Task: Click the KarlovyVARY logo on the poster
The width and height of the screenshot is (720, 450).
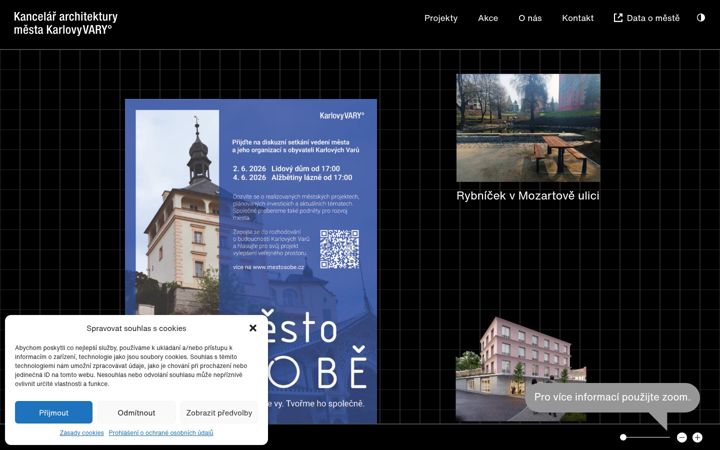Action: click(x=342, y=116)
